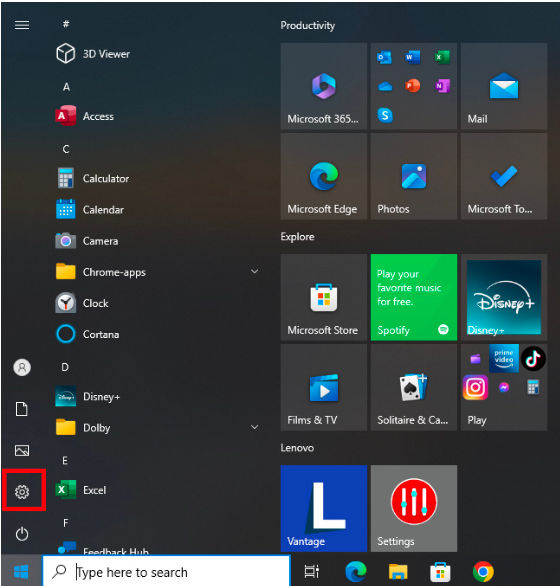Click the # section header
This screenshot has width=560, height=586.
[66, 24]
